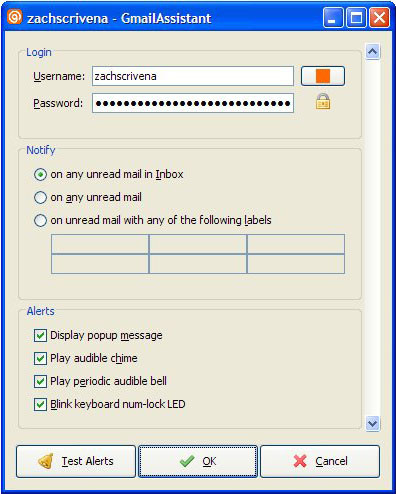
Task: Click the GmailAssistant title bar logo icon
Action: tap(15, 17)
